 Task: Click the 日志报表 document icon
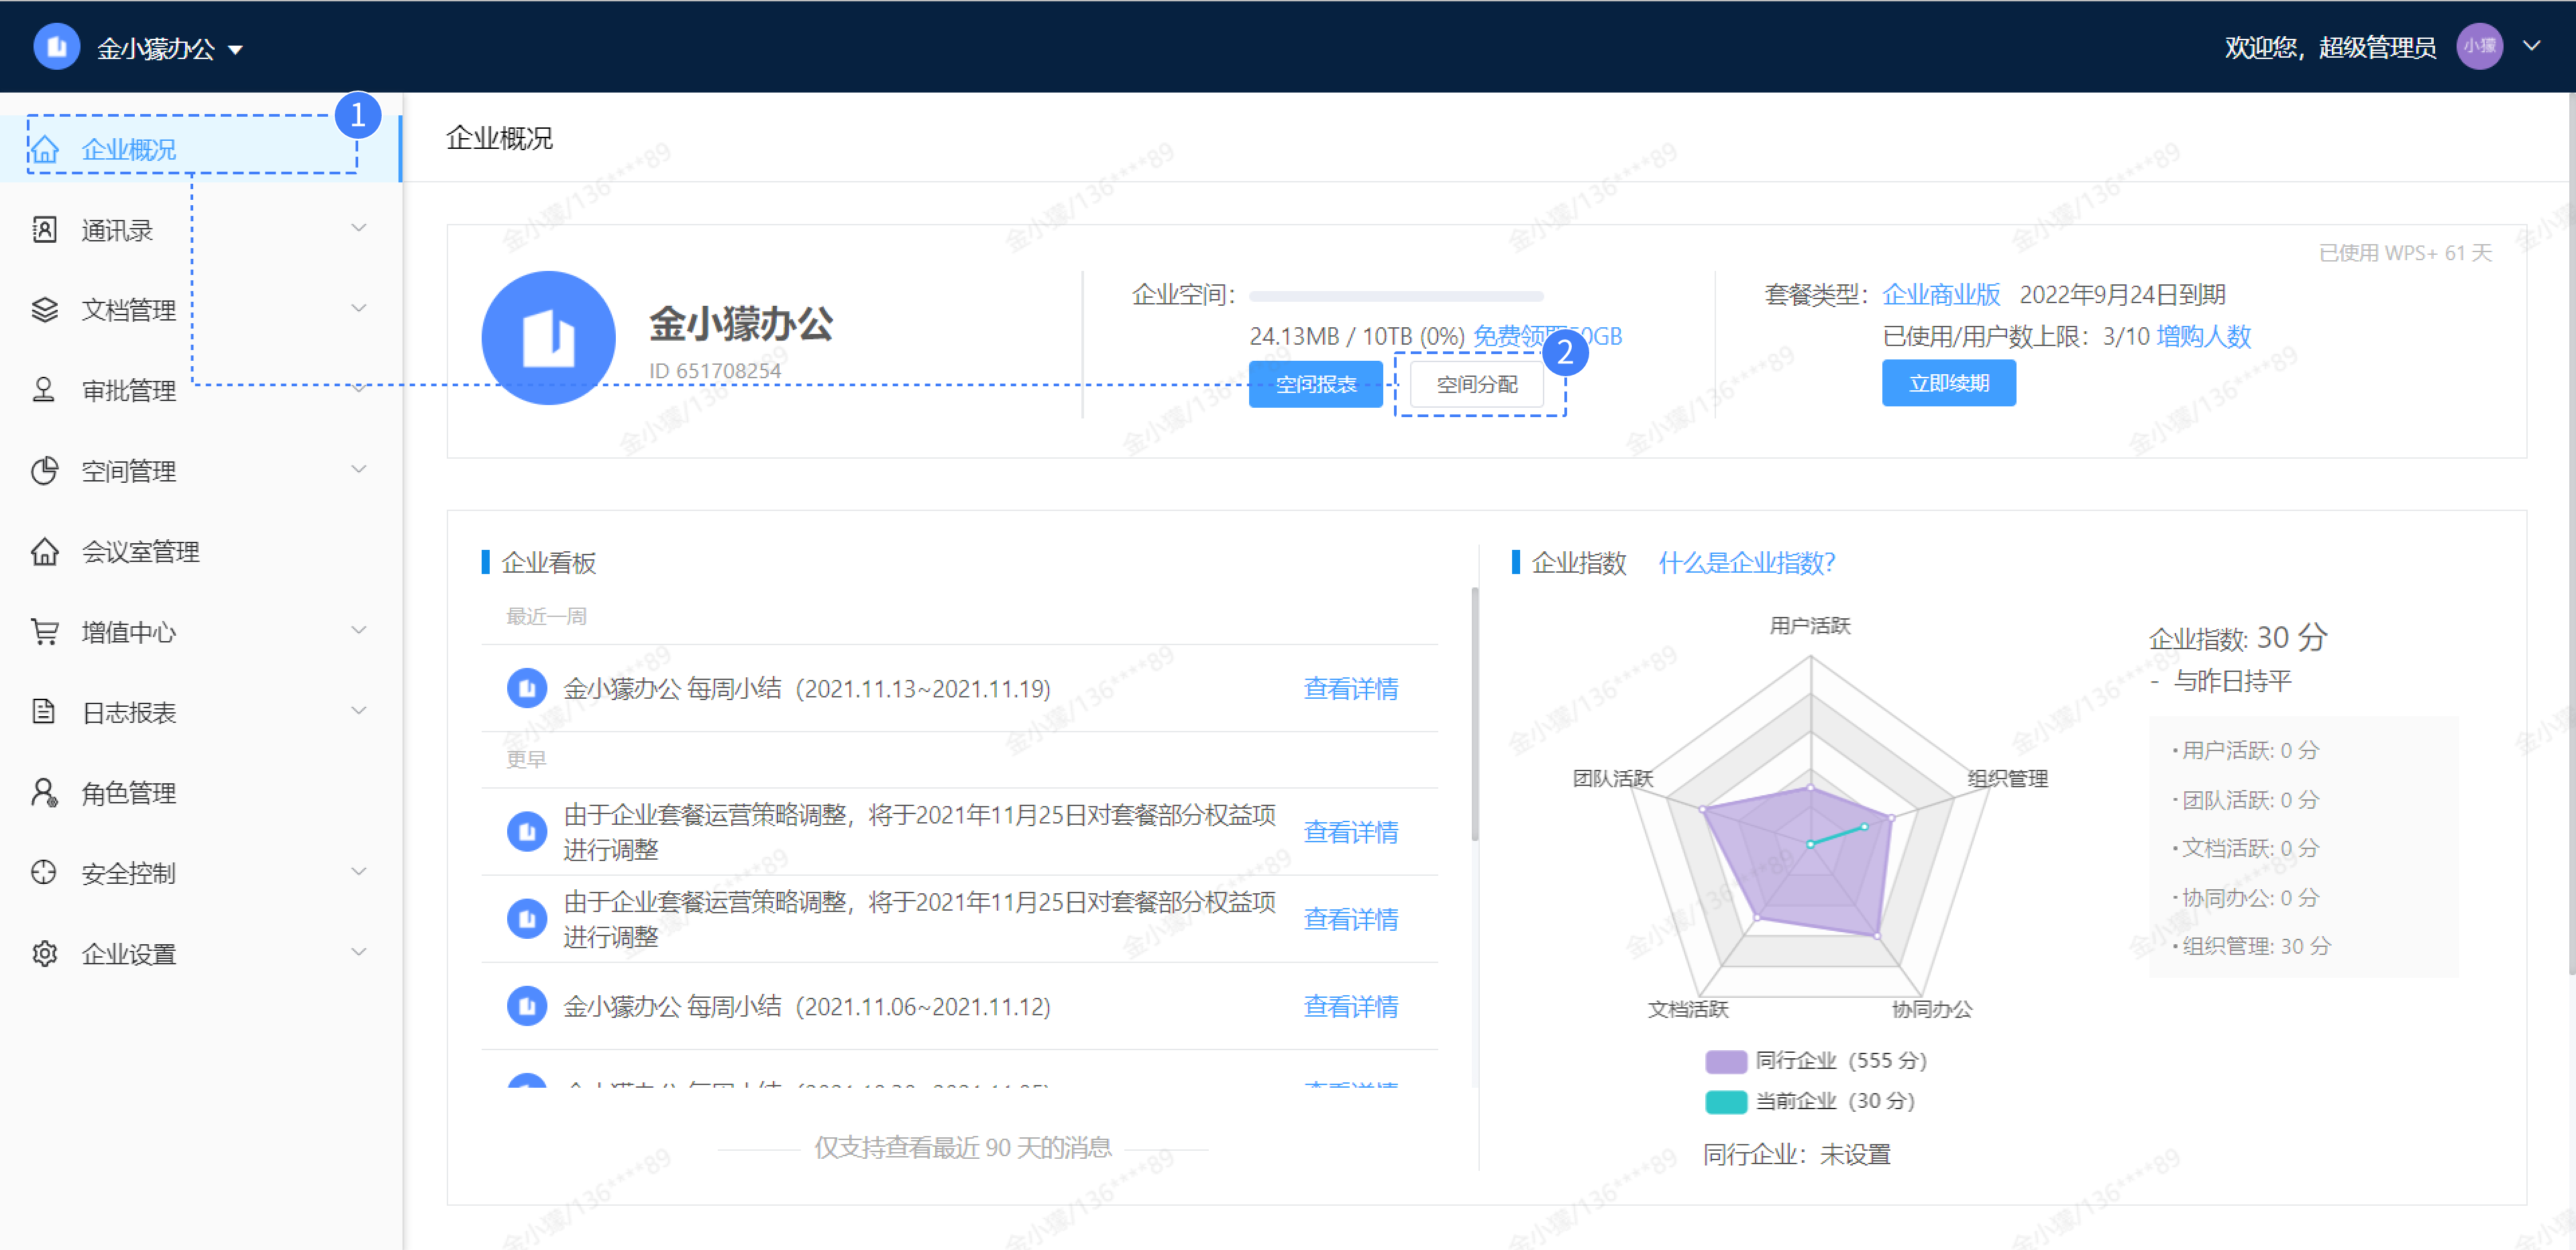tap(44, 712)
